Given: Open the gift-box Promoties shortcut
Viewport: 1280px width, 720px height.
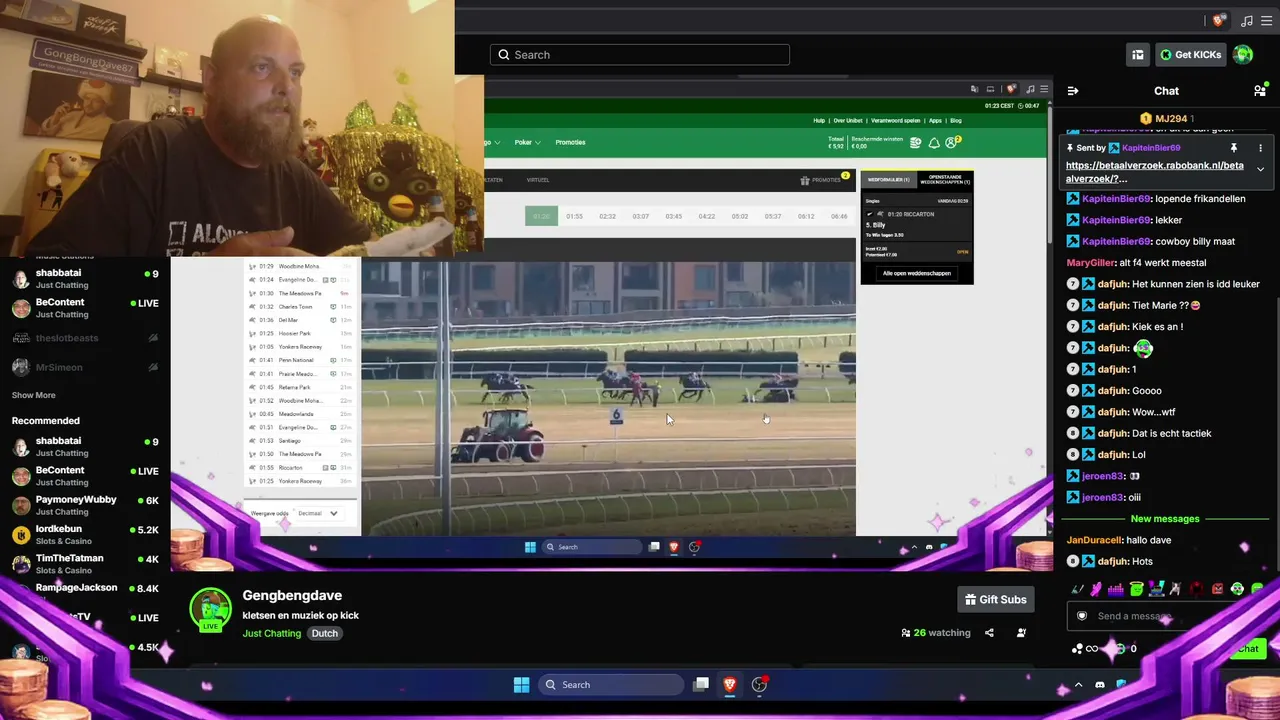Looking at the screenshot, I should pos(824,180).
